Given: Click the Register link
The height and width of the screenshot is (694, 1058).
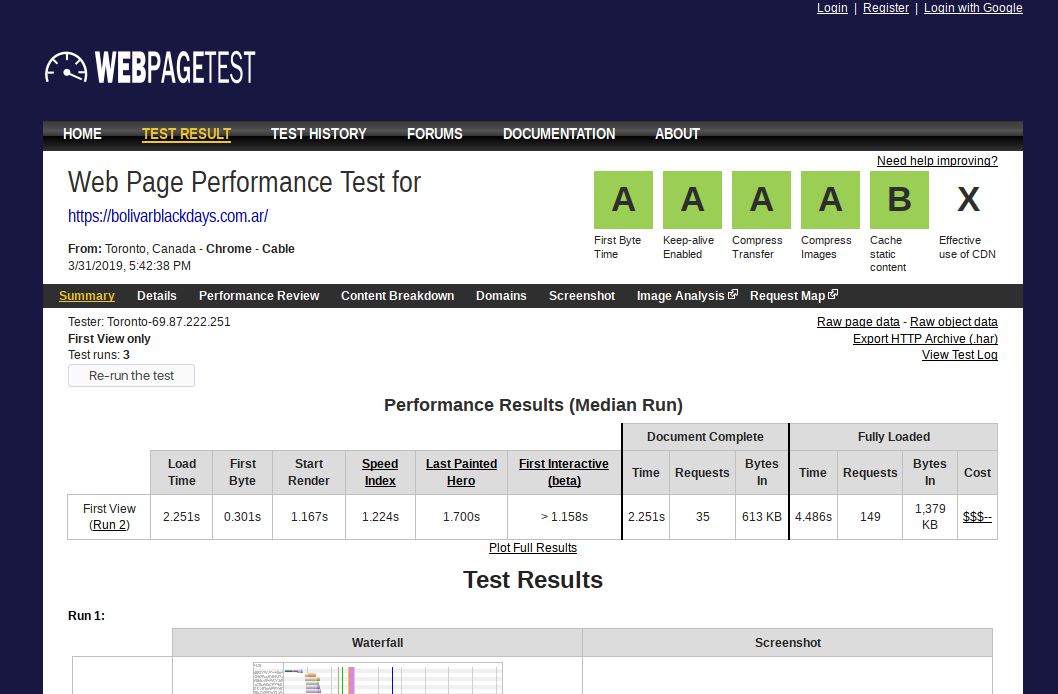Looking at the screenshot, I should click(x=886, y=8).
